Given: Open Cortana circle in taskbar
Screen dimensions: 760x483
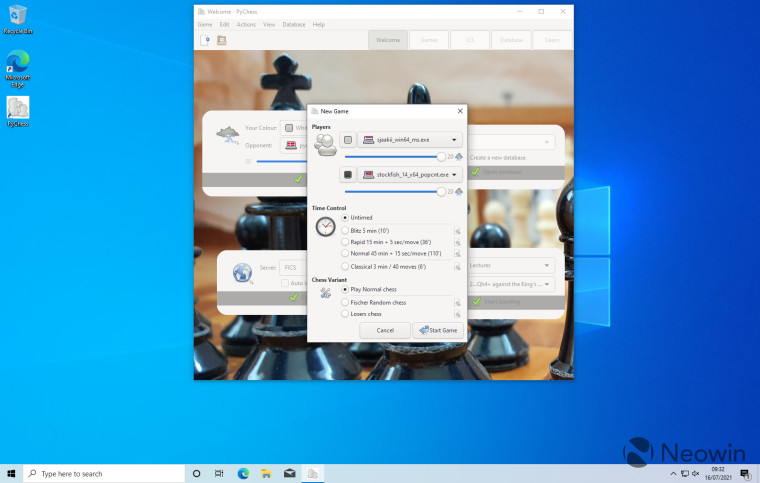Looking at the screenshot, I should click(x=196, y=473).
